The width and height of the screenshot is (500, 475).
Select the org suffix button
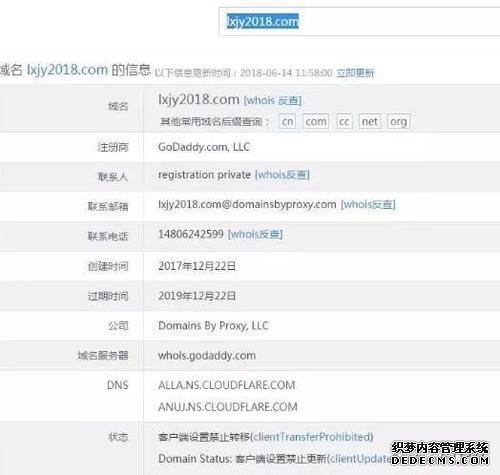pos(398,122)
